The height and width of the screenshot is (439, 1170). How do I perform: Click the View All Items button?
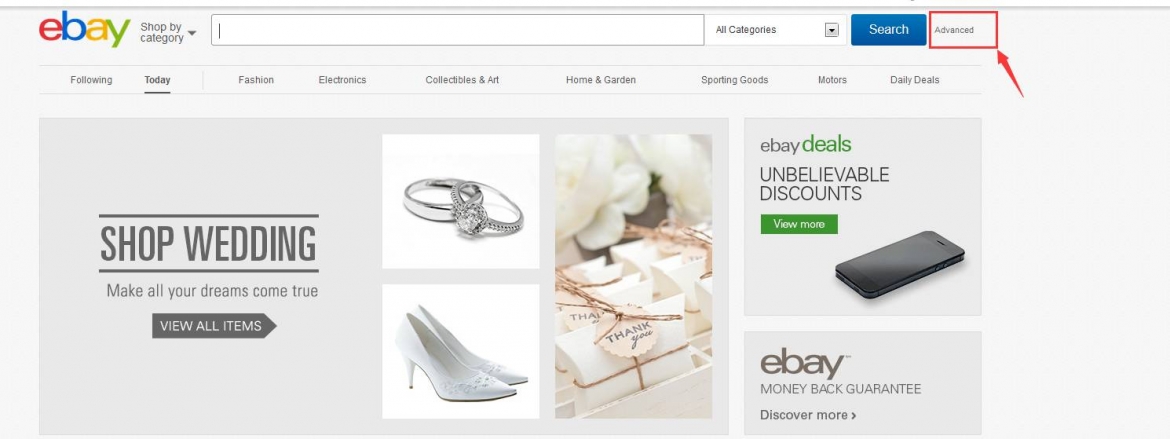(x=213, y=326)
